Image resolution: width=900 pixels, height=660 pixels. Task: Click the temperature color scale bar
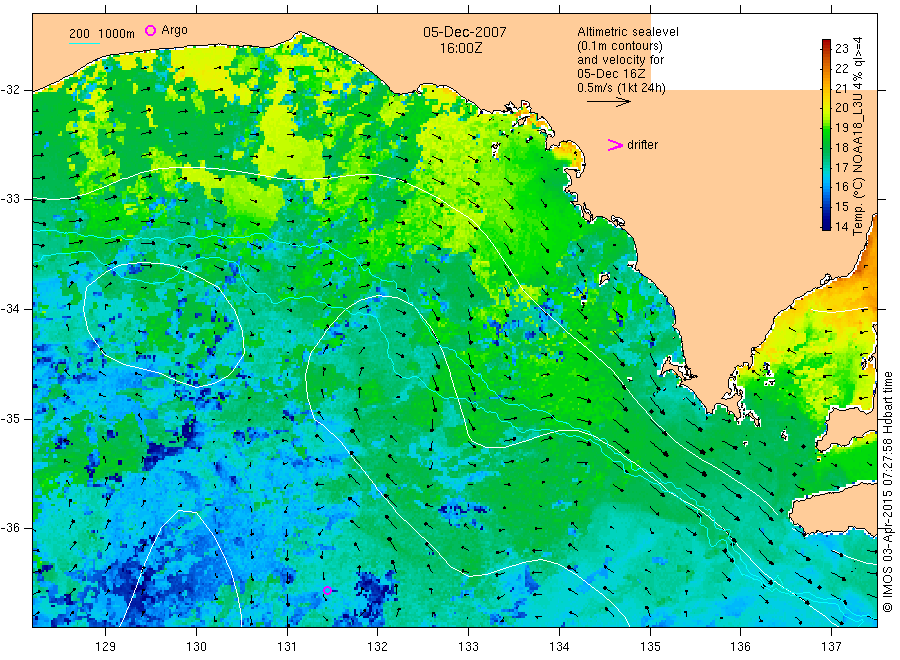[x=826, y=135]
